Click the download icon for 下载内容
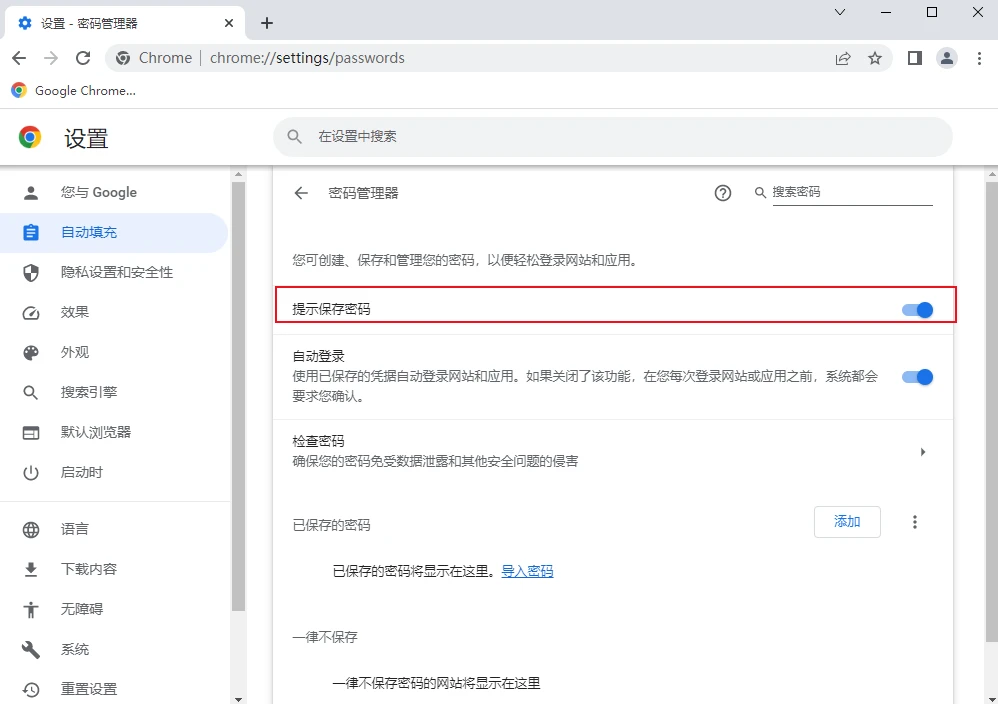 (x=31, y=570)
